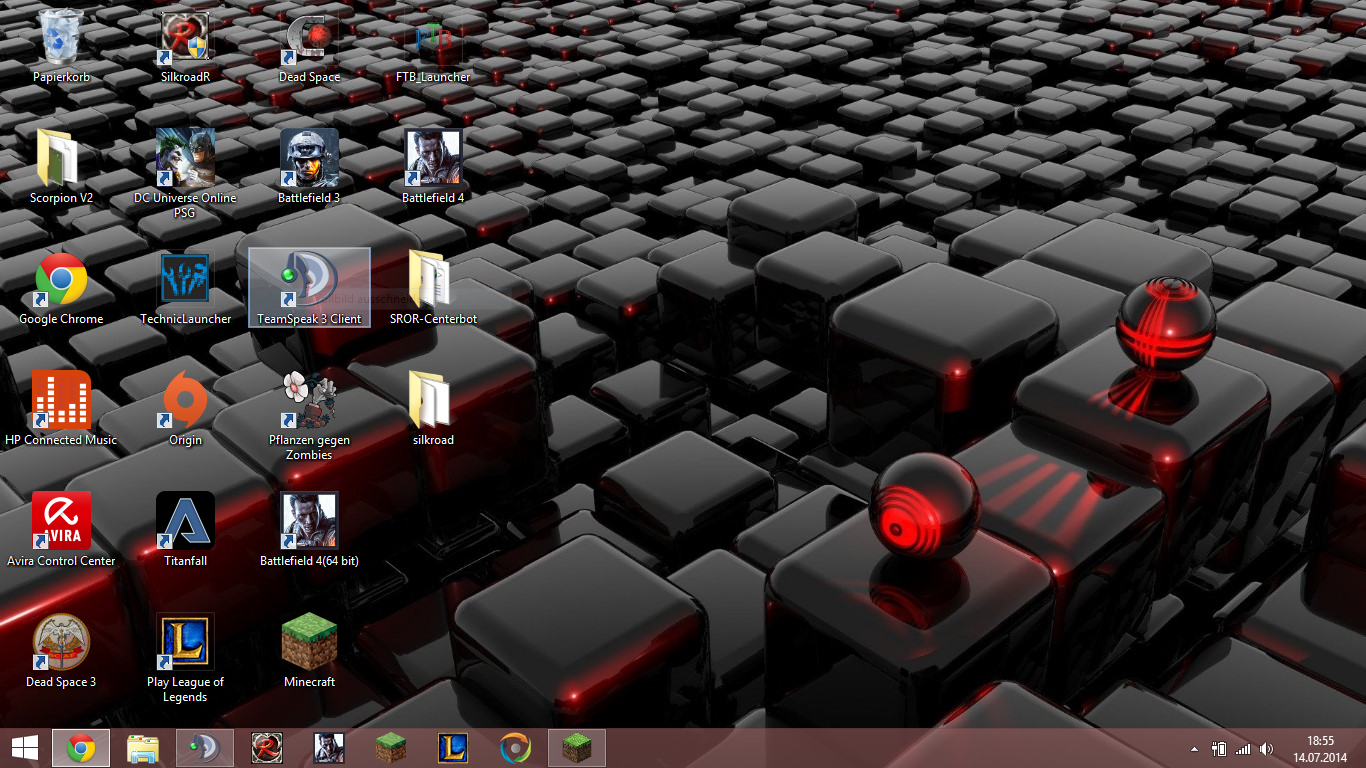1366x768 pixels.
Task: Open File Explorer from the taskbar
Action: (143, 748)
